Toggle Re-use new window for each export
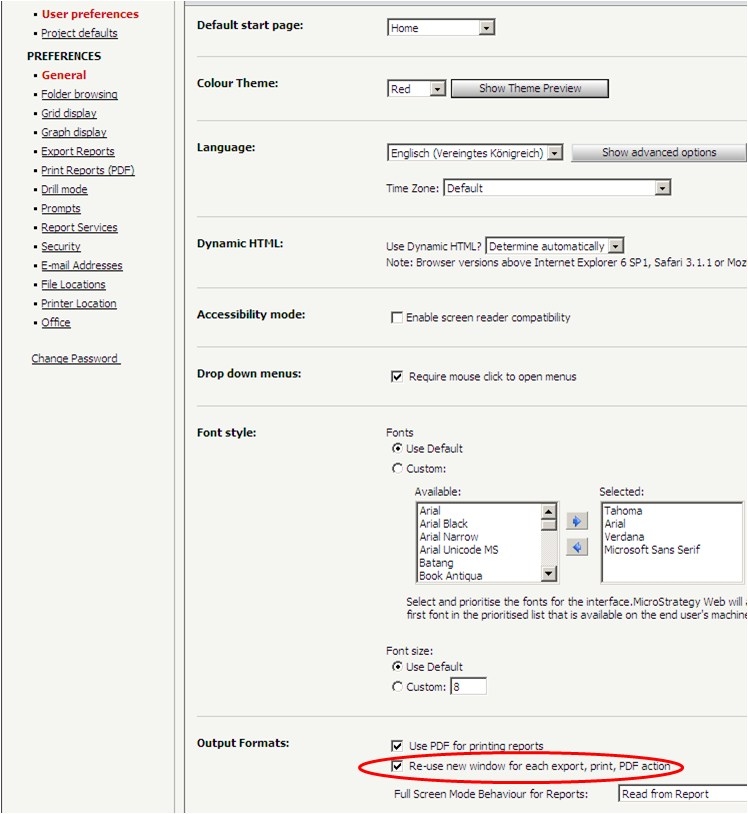 click(x=397, y=766)
